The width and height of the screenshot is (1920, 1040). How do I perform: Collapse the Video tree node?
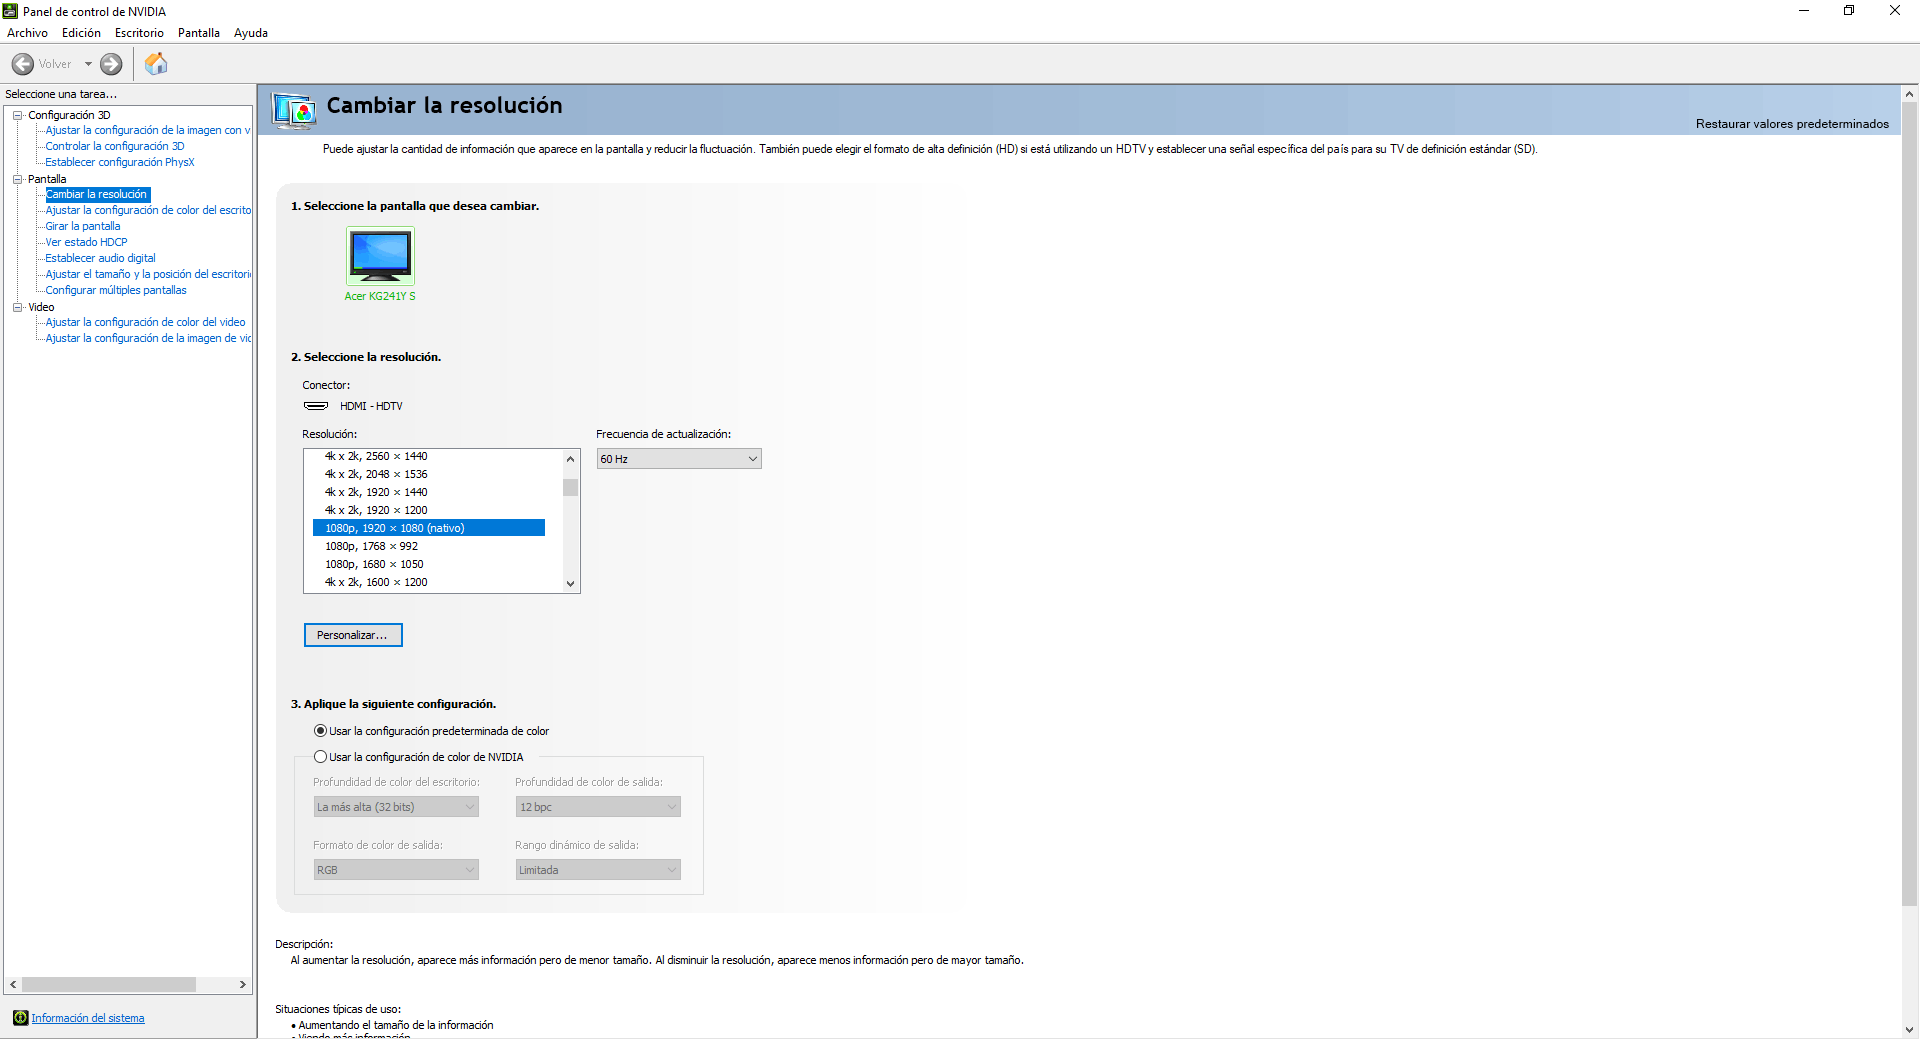tap(18, 307)
